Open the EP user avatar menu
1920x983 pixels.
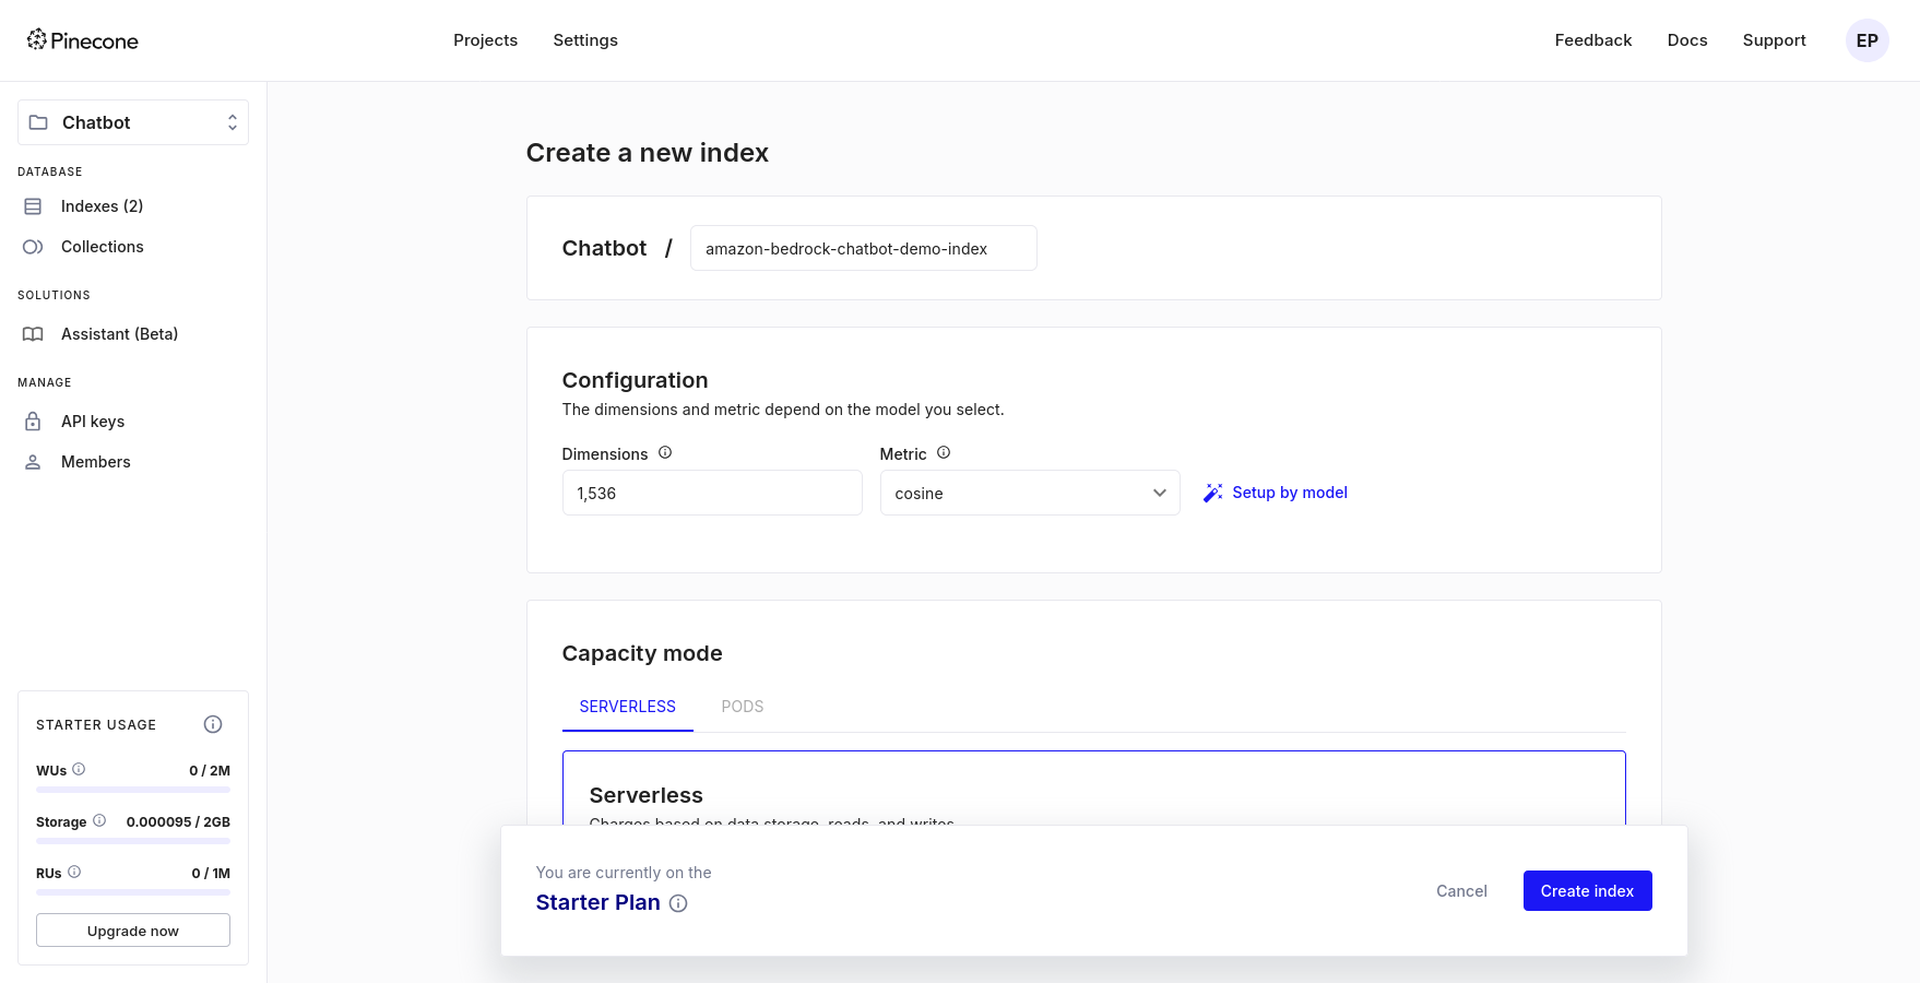(x=1867, y=41)
